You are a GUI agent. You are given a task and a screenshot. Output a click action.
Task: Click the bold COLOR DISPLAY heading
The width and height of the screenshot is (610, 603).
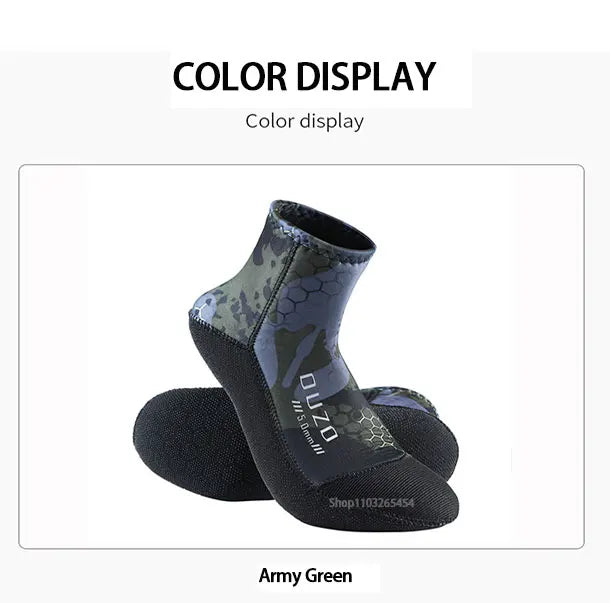point(304,76)
